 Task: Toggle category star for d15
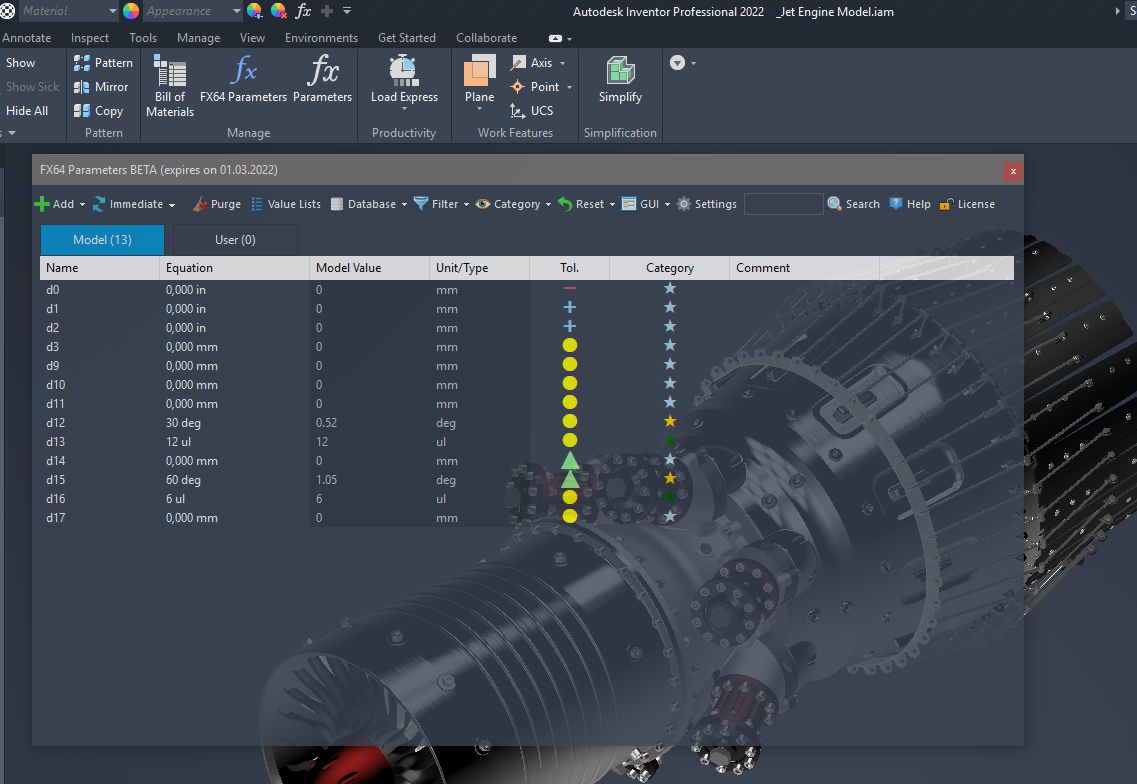670,478
